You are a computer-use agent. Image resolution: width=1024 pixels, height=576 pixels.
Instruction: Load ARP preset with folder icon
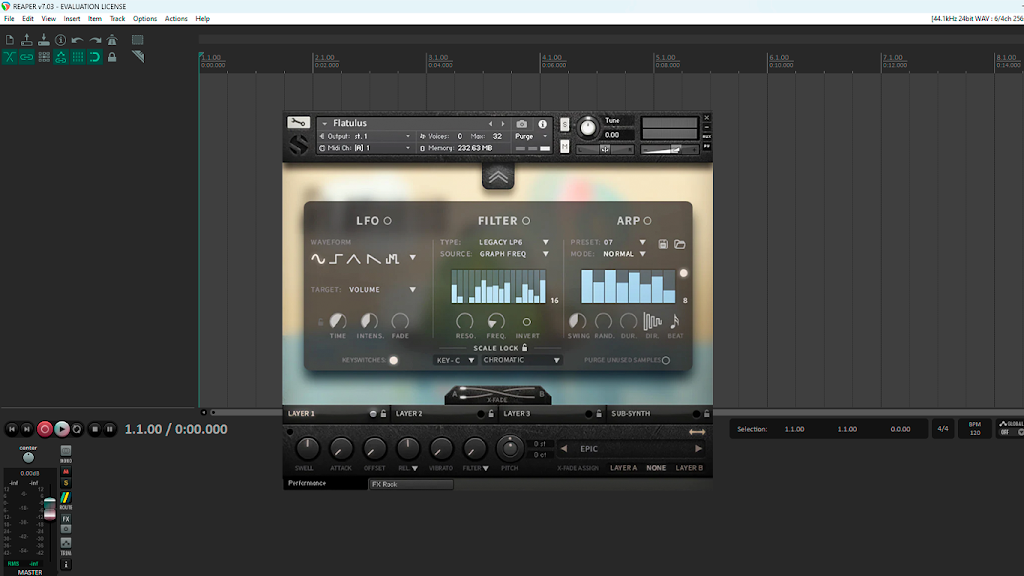(x=680, y=244)
